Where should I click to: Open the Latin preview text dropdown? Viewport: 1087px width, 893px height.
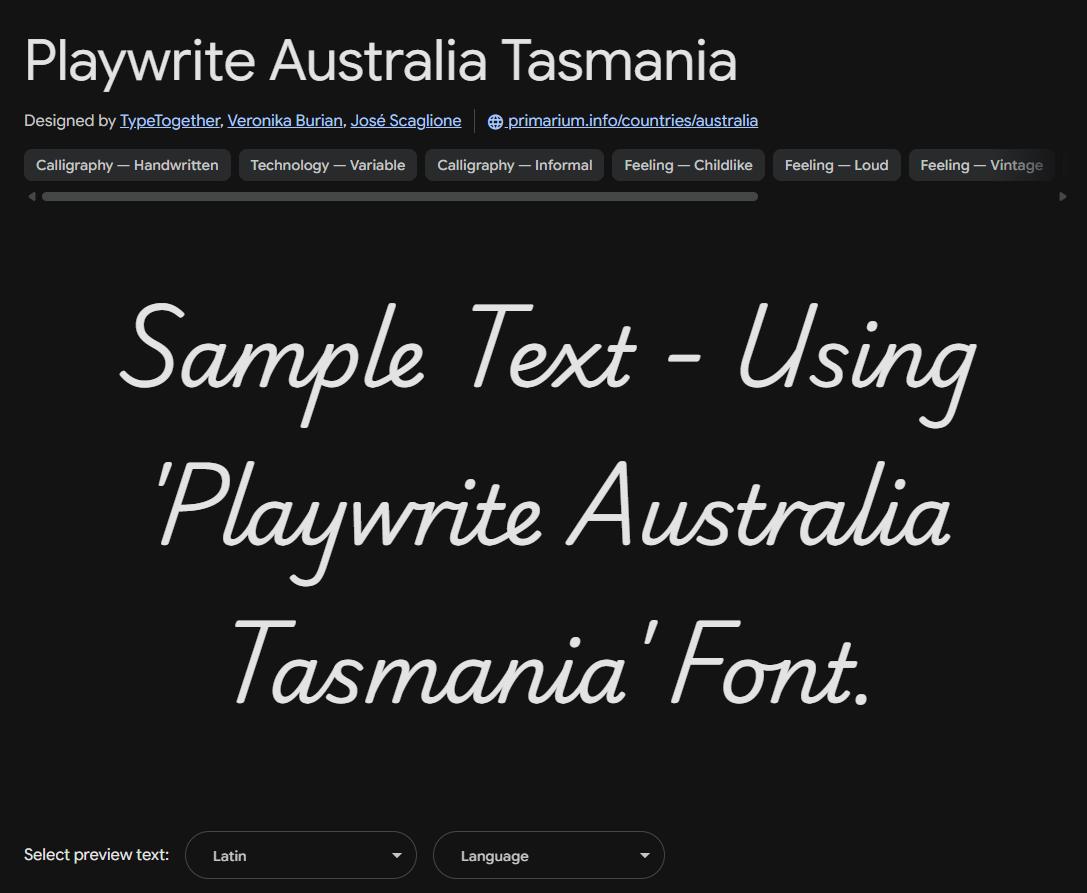301,855
